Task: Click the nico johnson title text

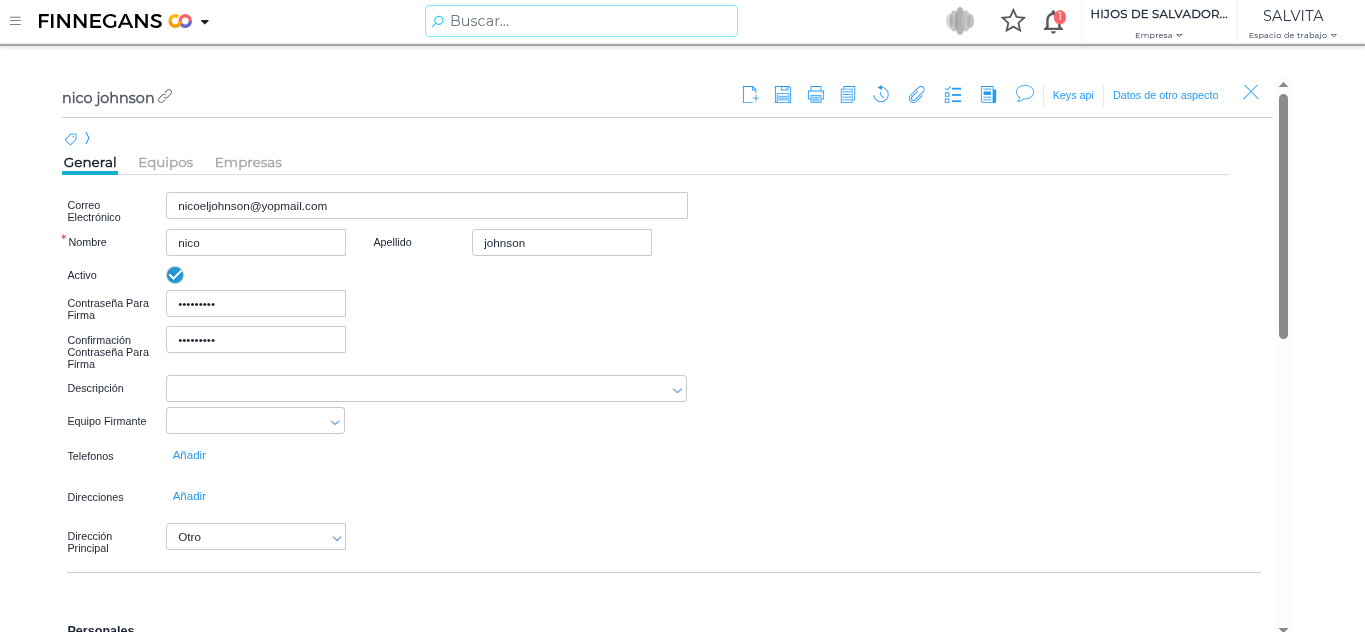Action: [108, 98]
